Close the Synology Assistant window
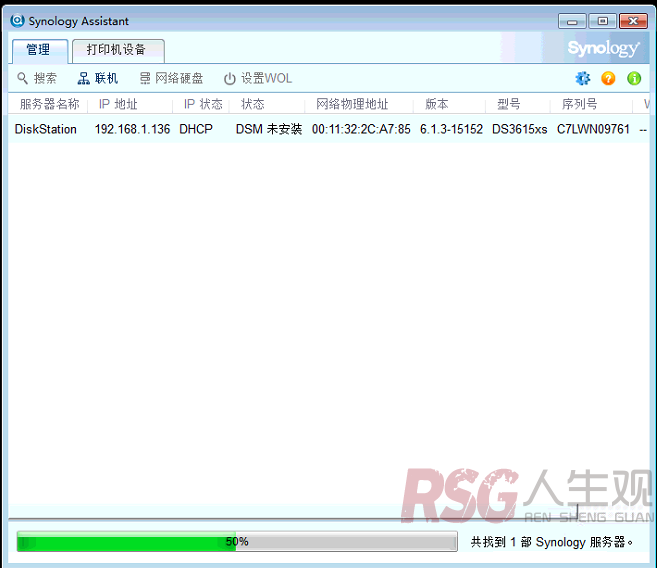Screen dimensions: 657x568 tap(633, 21)
